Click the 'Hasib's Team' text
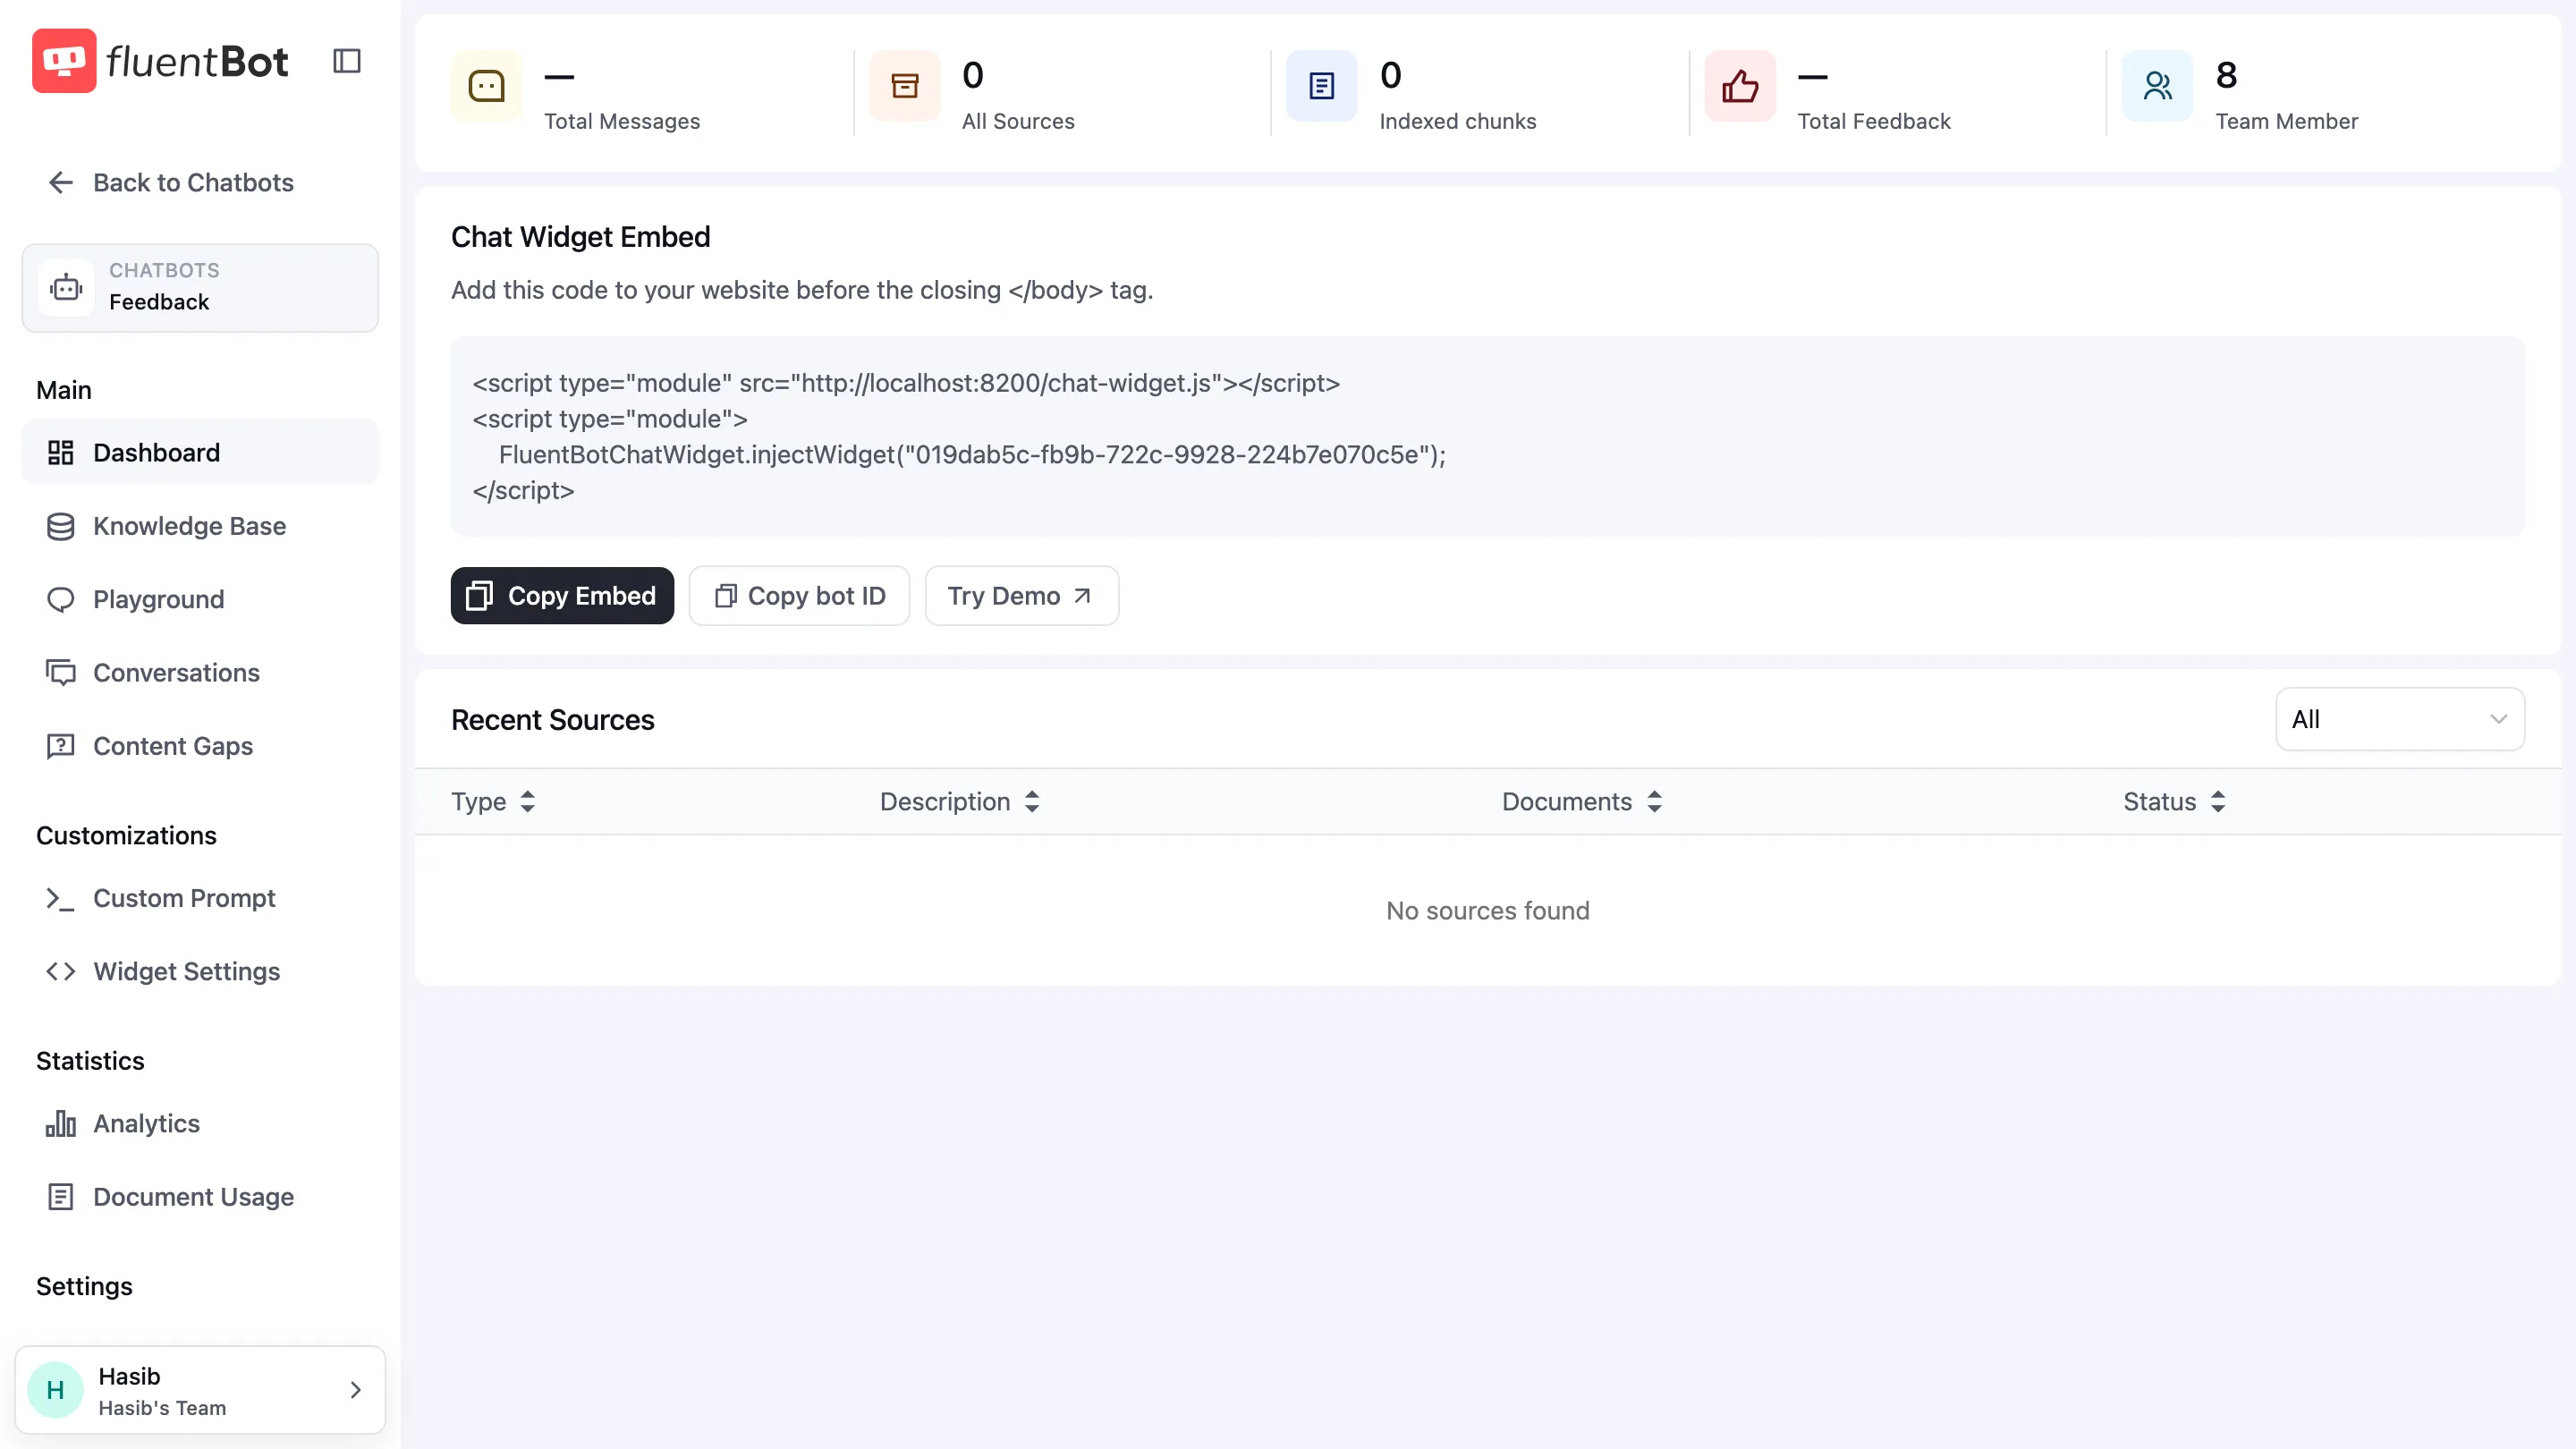Screen dimensions: 2576x1449 point(162,1408)
